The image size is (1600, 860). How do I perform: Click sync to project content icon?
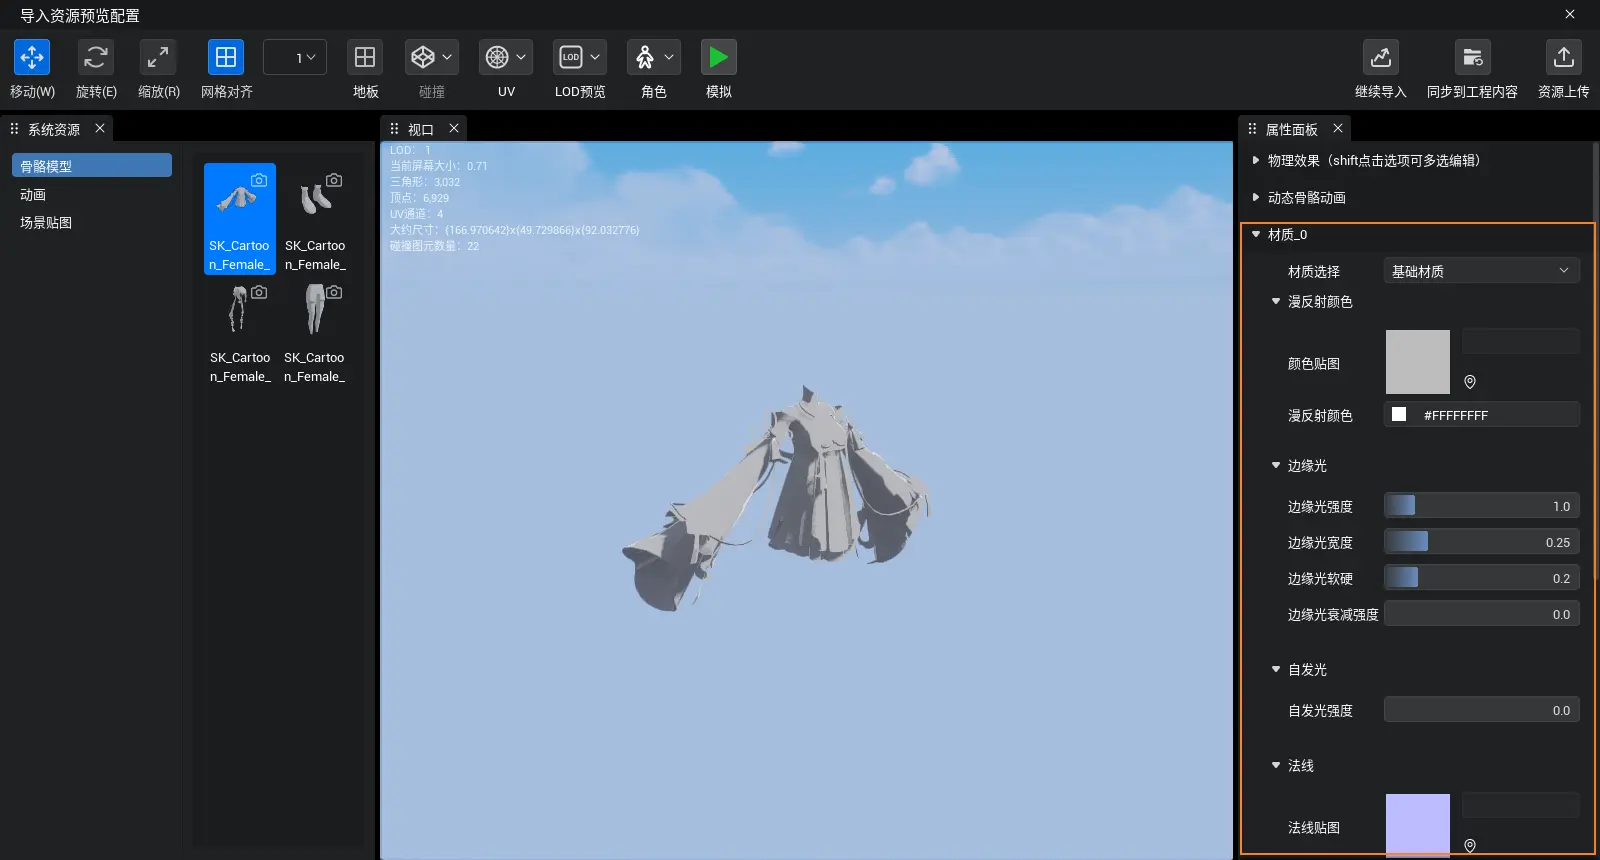(x=1472, y=57)
